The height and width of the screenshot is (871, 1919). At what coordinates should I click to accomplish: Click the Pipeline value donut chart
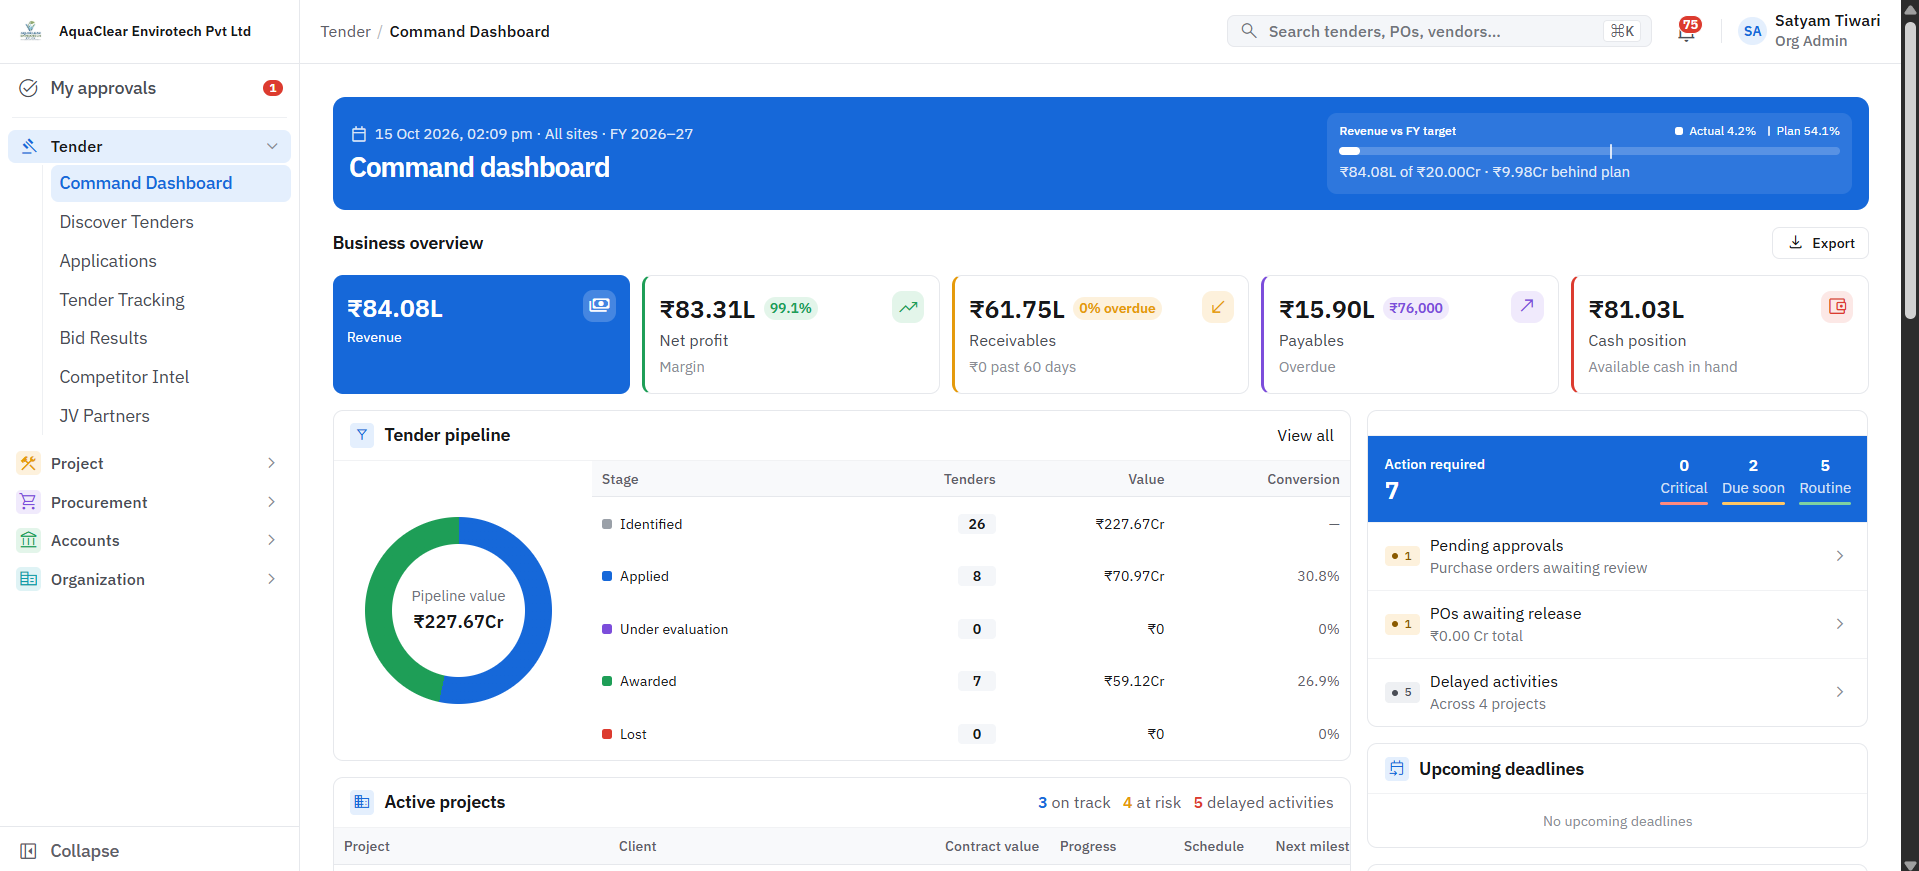click(458, 610)
